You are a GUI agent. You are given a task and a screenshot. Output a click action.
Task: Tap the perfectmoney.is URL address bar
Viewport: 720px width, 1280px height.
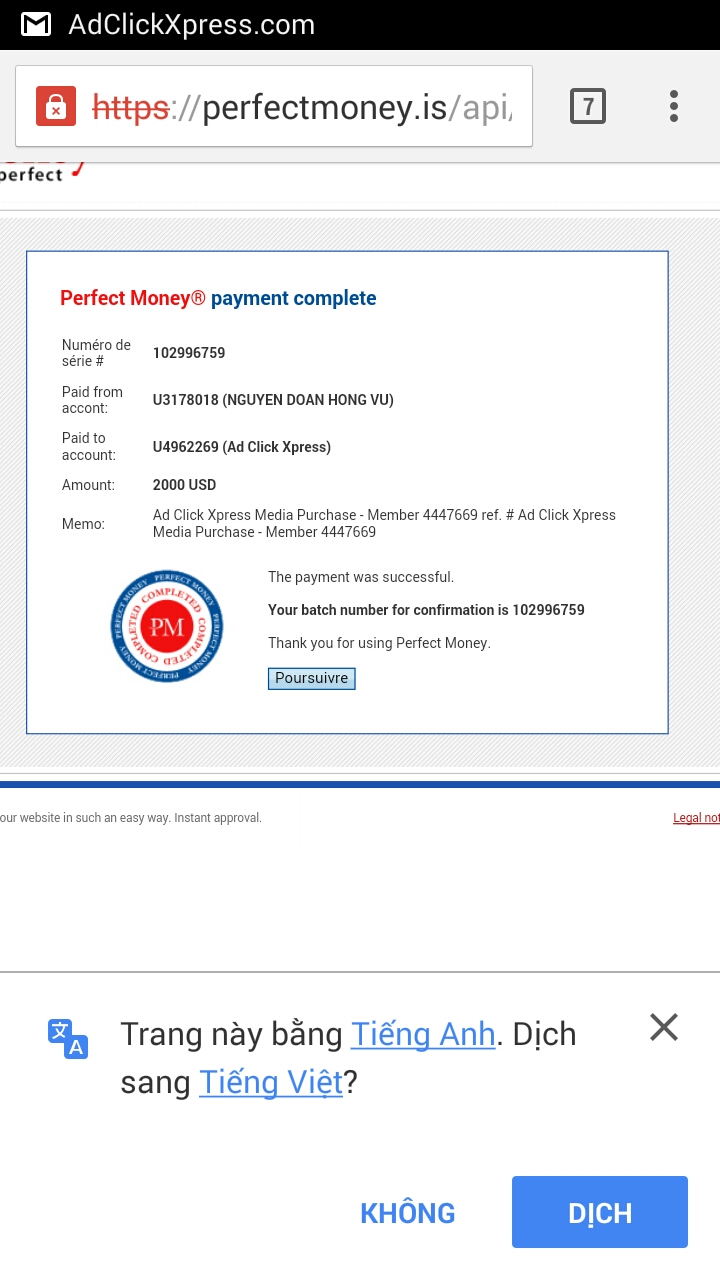pyautogui.click(x=274, y=106)
